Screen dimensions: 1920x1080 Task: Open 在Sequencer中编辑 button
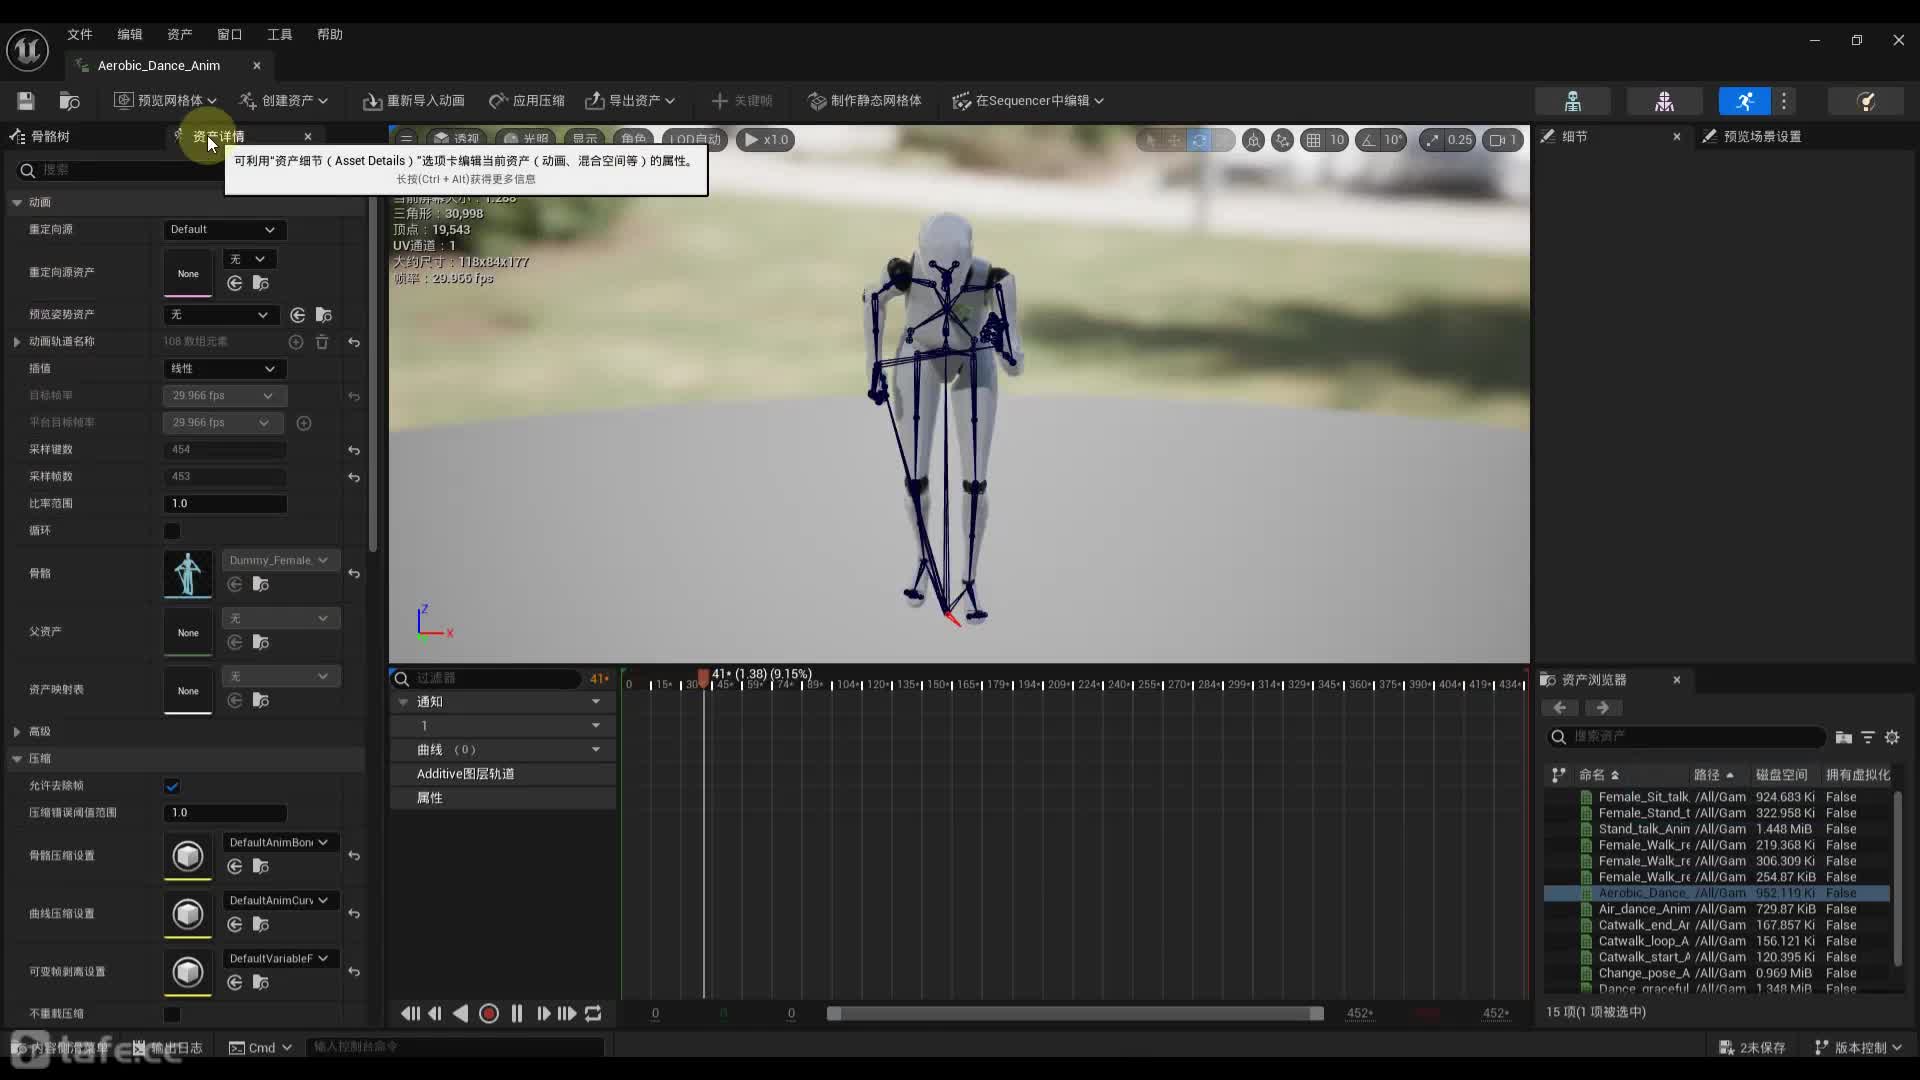pos(1029,100)
